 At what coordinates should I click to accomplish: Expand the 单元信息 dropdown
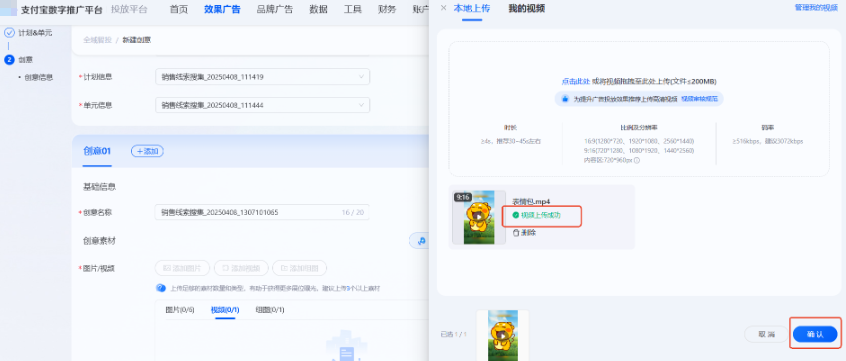point(262,105)
